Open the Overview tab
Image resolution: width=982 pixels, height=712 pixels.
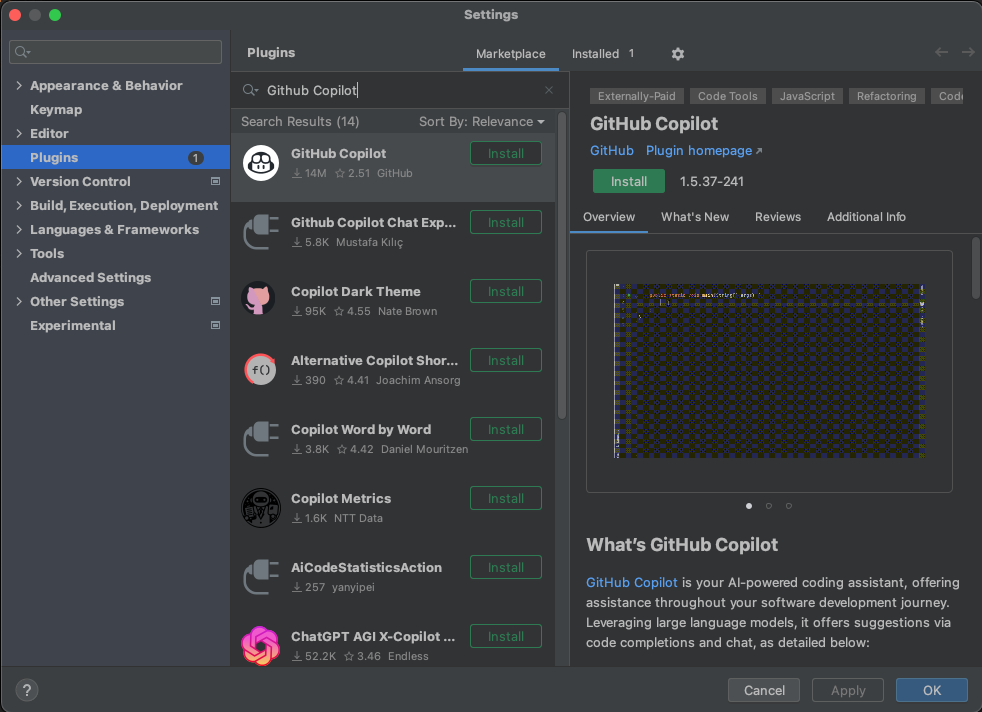click(609, 217)
